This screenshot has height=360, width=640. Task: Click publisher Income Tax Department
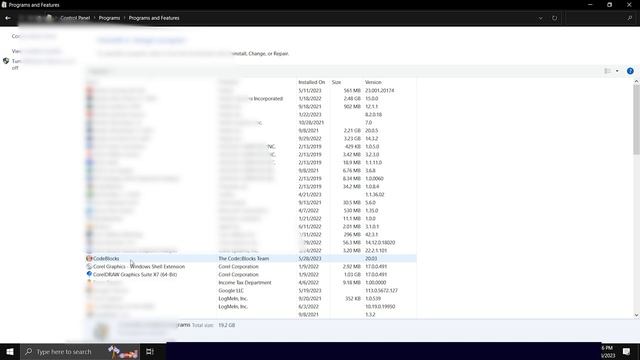(245, 282)
